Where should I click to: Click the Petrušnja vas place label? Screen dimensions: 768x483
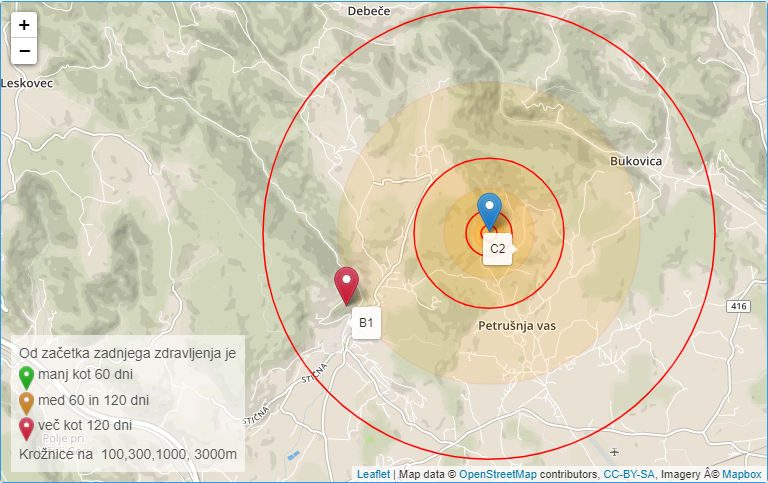coord(517,326)
